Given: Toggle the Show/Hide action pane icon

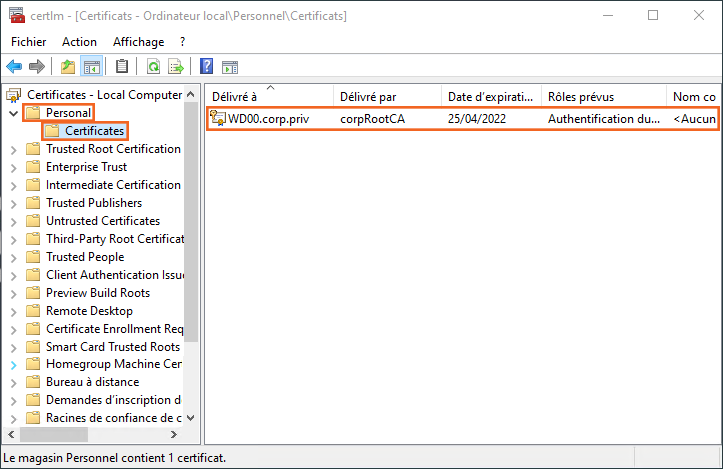Looking at the screenshot, I should click(229, 67).
